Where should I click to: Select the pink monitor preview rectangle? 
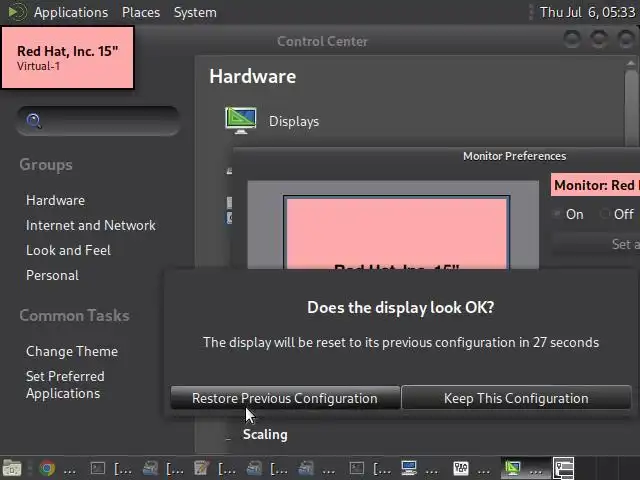pyautogui.click(x=397, y=233)
